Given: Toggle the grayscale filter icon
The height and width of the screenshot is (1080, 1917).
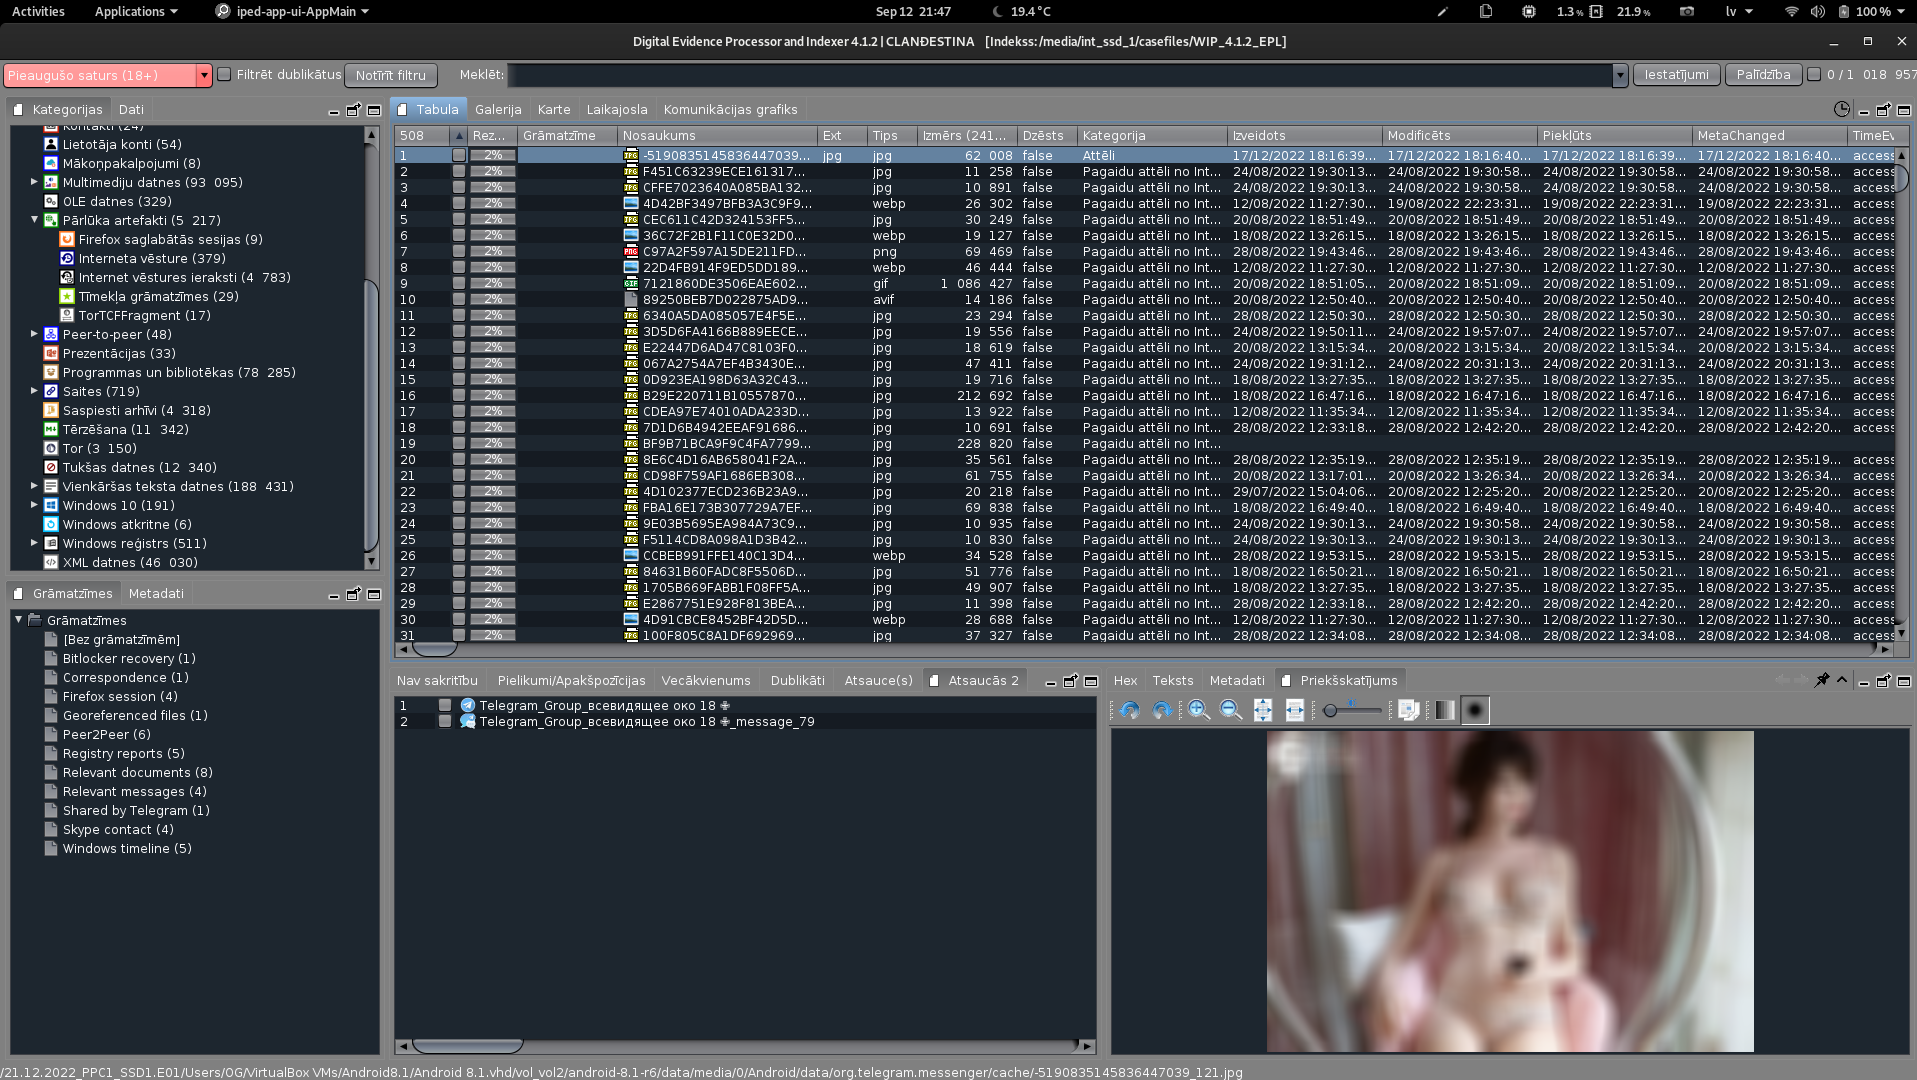Looking at the screenshot, I should click(1444, 710).
